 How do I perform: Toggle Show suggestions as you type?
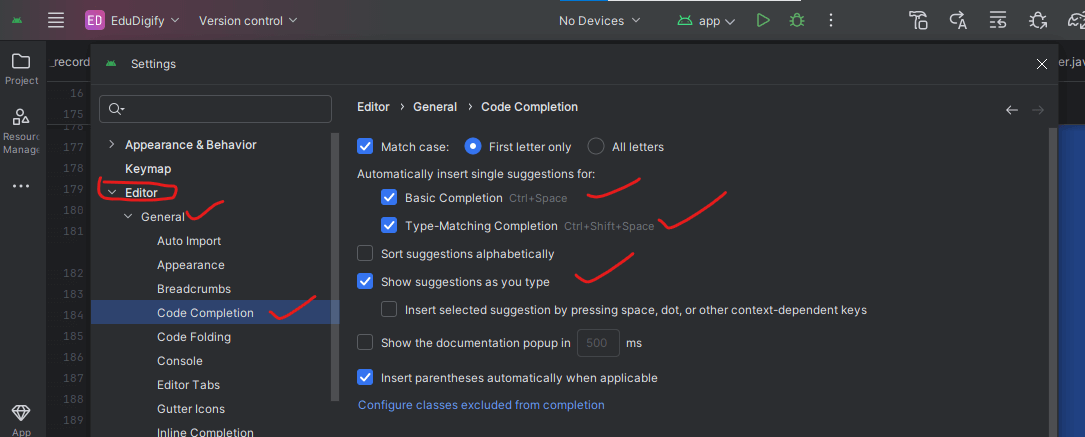click(365, 281)
